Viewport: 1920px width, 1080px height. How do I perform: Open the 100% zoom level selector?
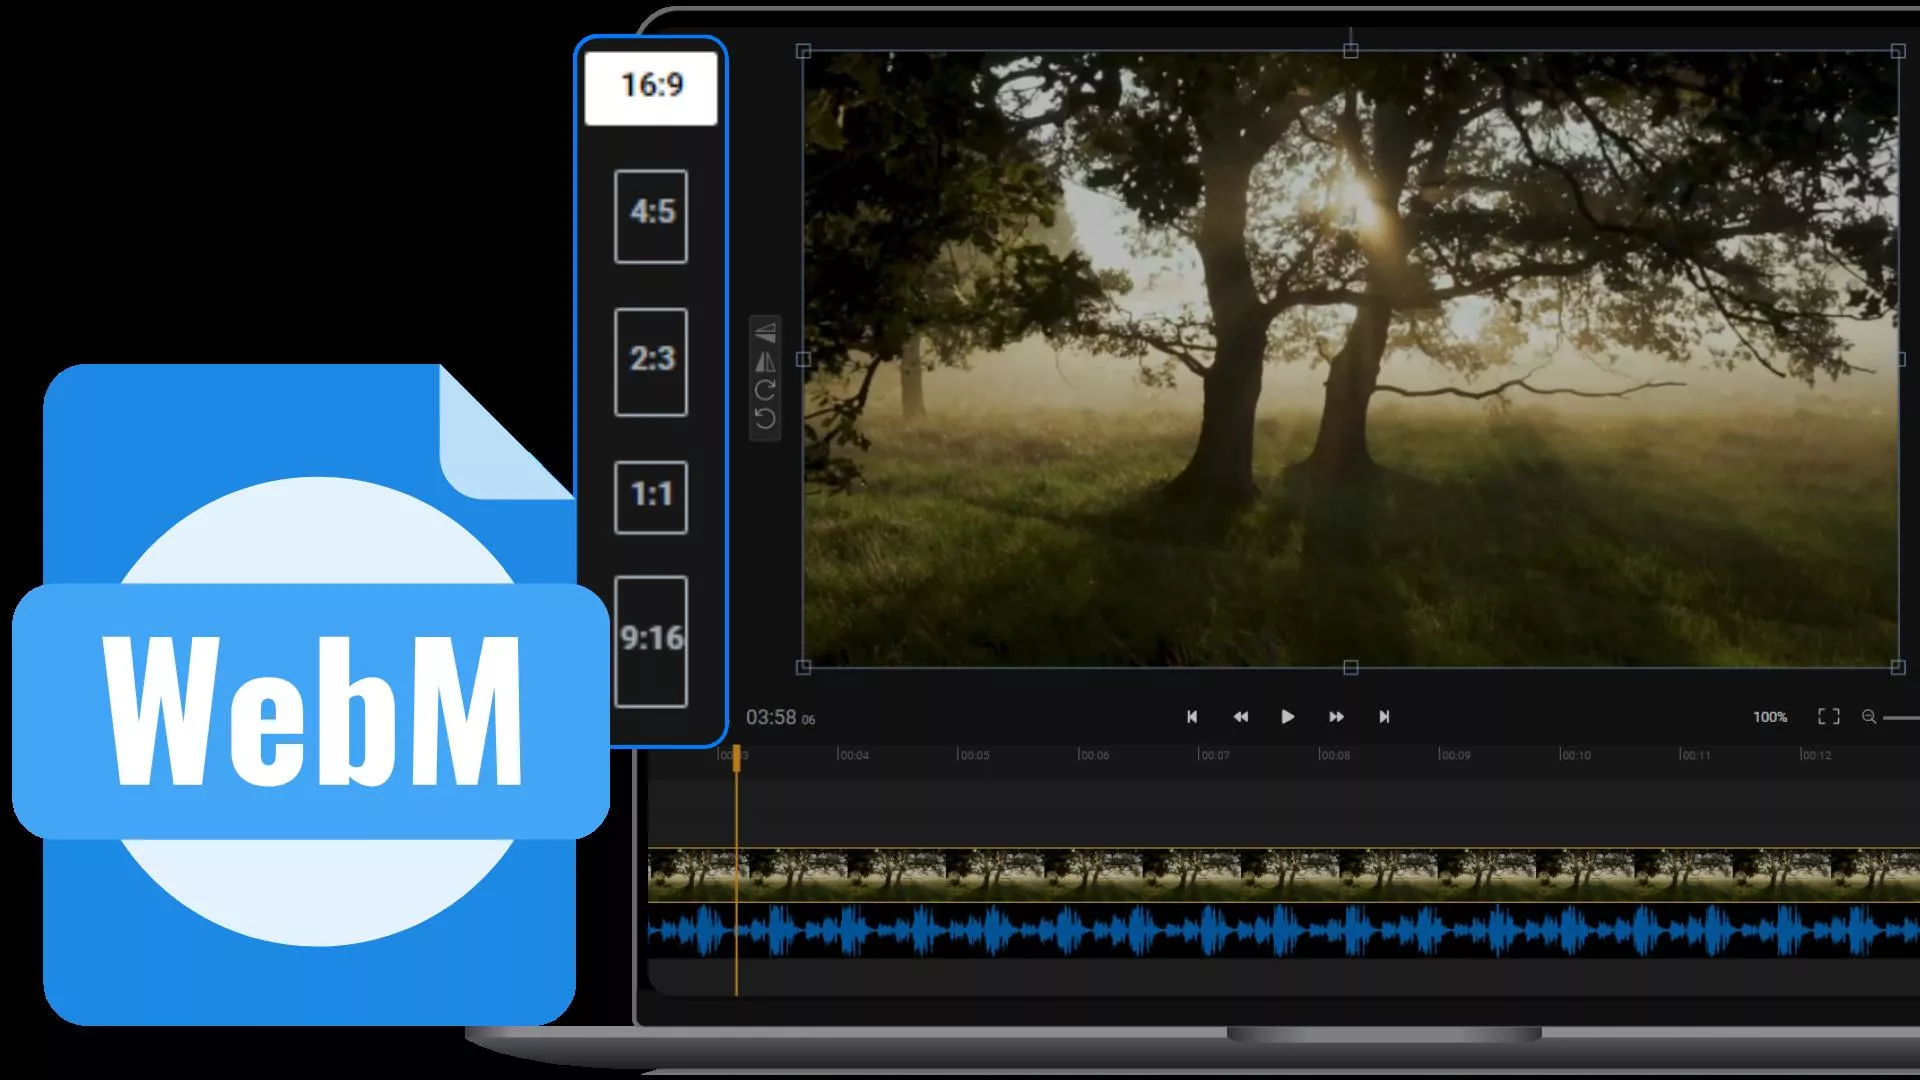[1770, 716]
